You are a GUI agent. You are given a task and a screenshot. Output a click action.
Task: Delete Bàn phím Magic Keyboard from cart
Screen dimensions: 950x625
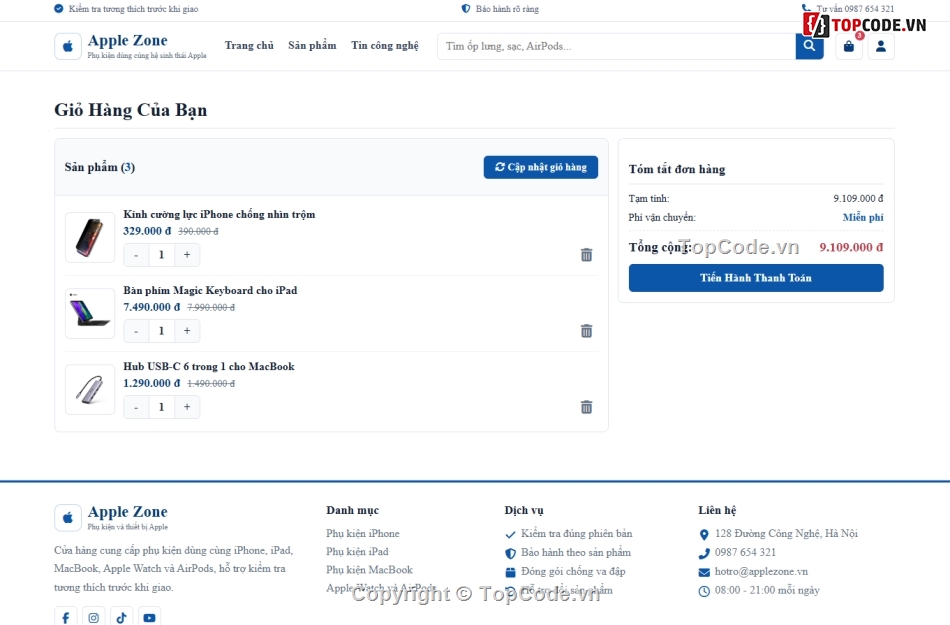pyautogui.click(x=586, y=331)
